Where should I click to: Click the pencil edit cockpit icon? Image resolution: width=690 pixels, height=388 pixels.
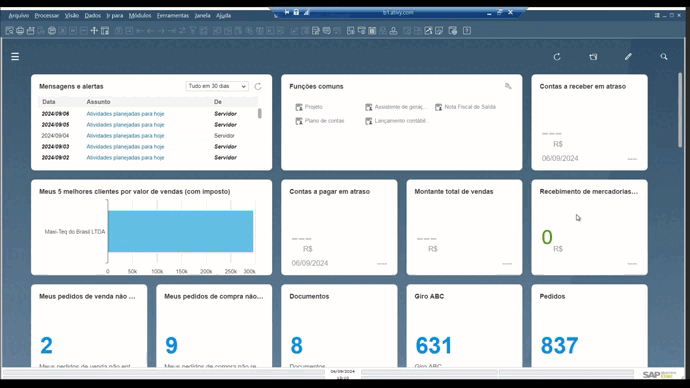pyautogui.click(x=628, y=57)
